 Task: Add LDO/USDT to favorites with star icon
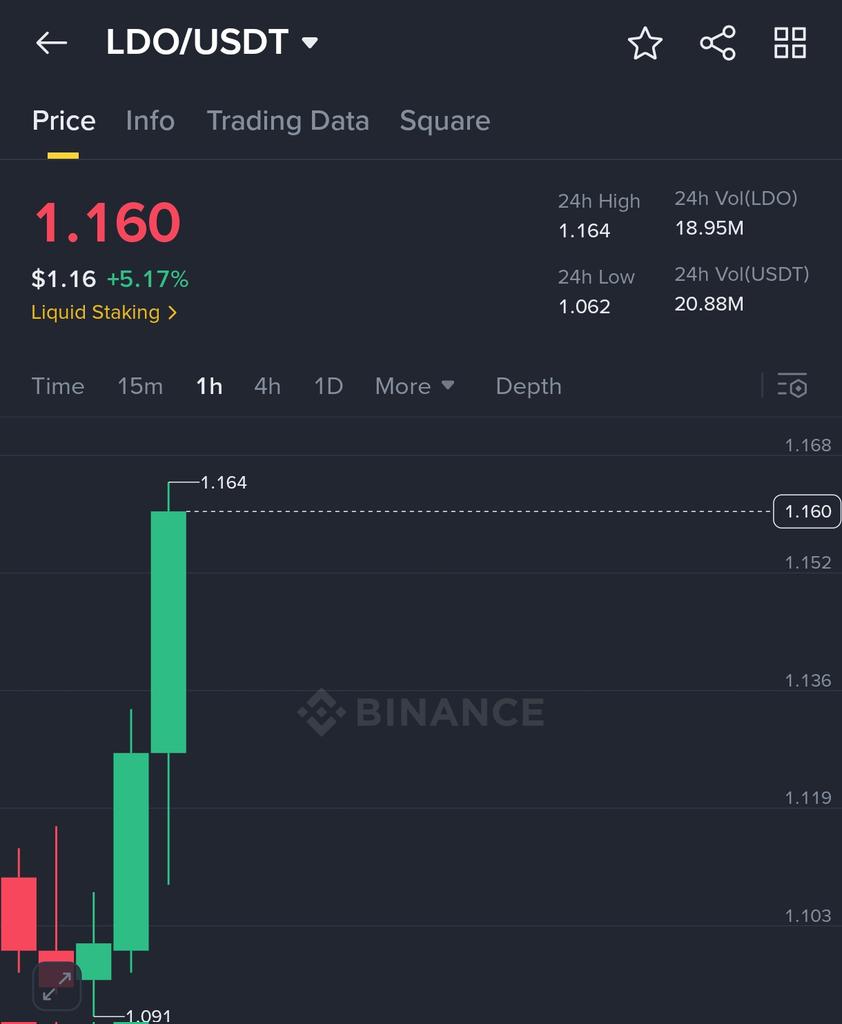645,43
